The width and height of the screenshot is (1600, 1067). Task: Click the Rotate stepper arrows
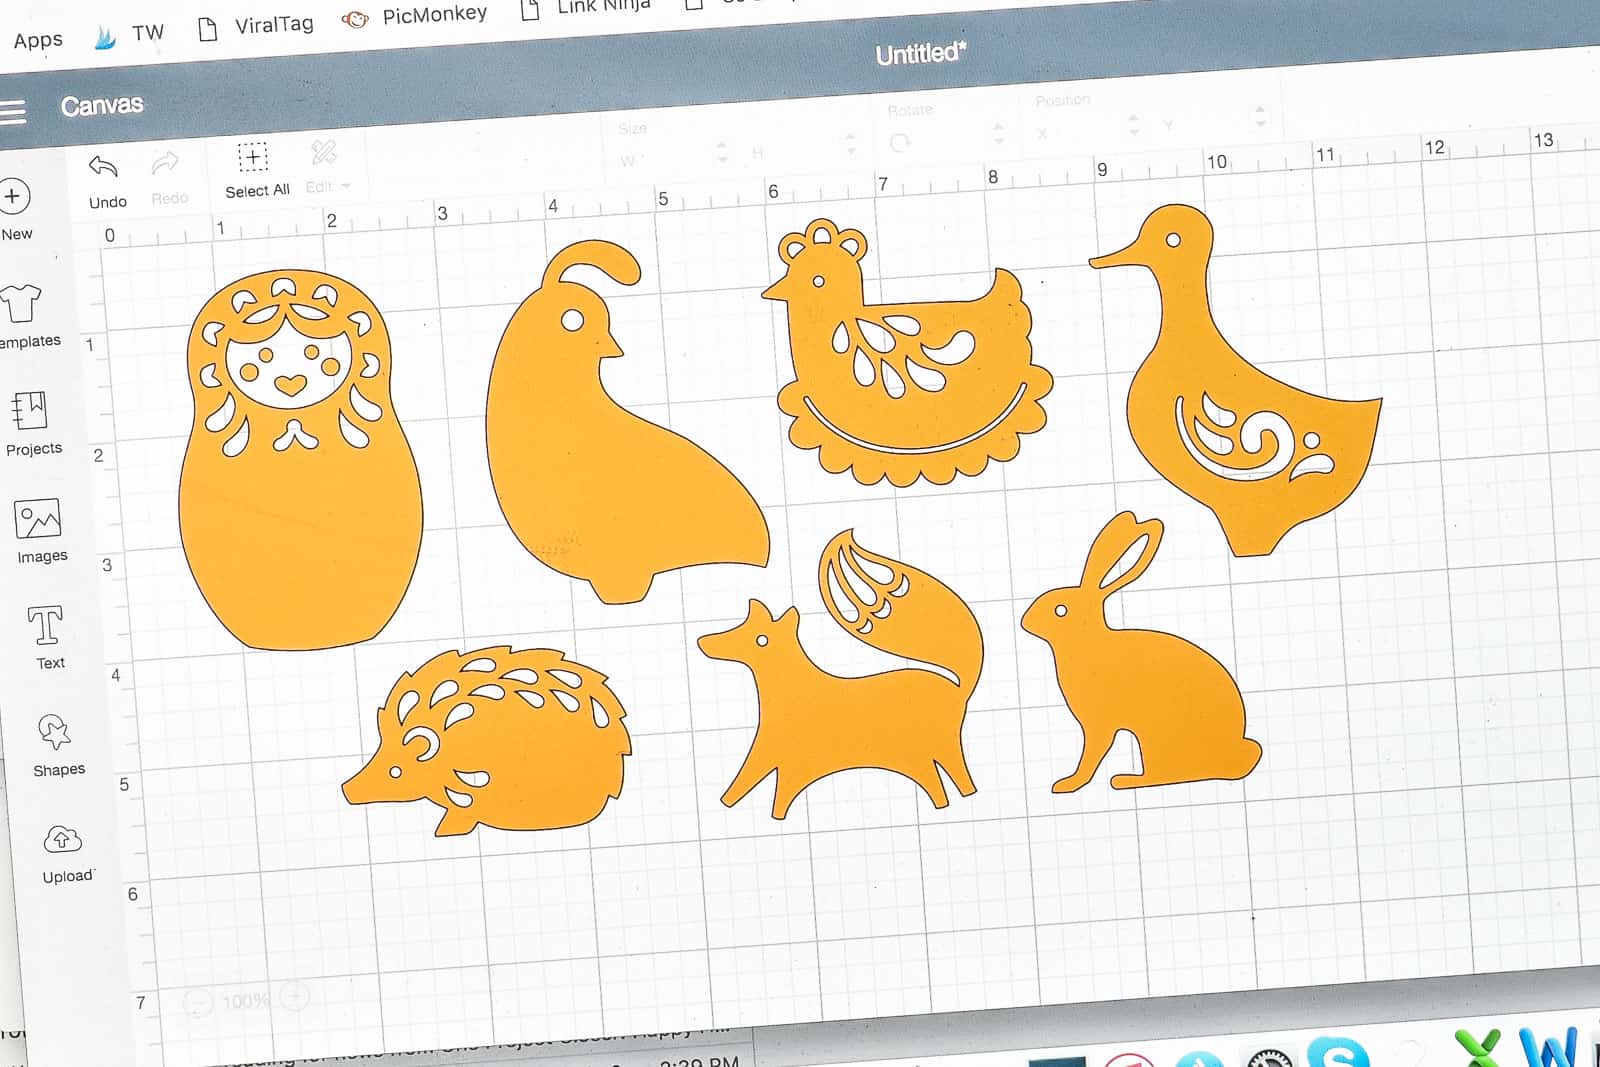coord(998,132)
